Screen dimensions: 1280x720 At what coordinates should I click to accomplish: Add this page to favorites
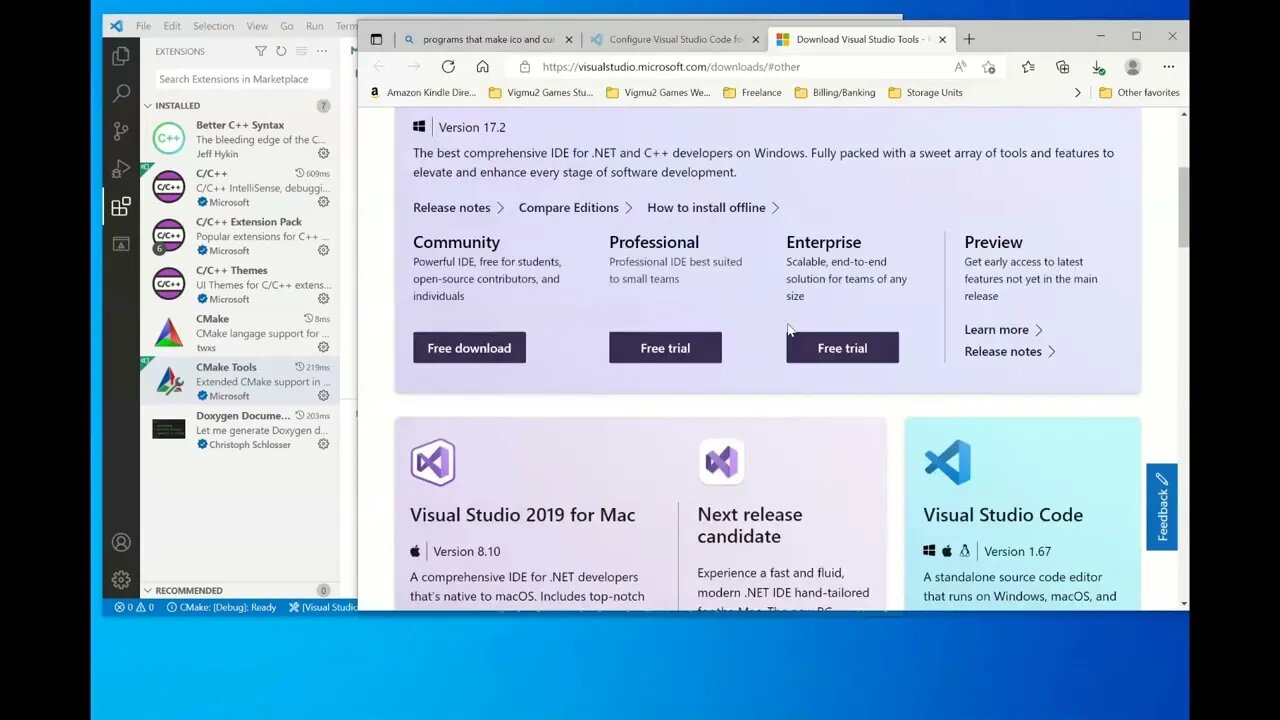pos(989,67)
